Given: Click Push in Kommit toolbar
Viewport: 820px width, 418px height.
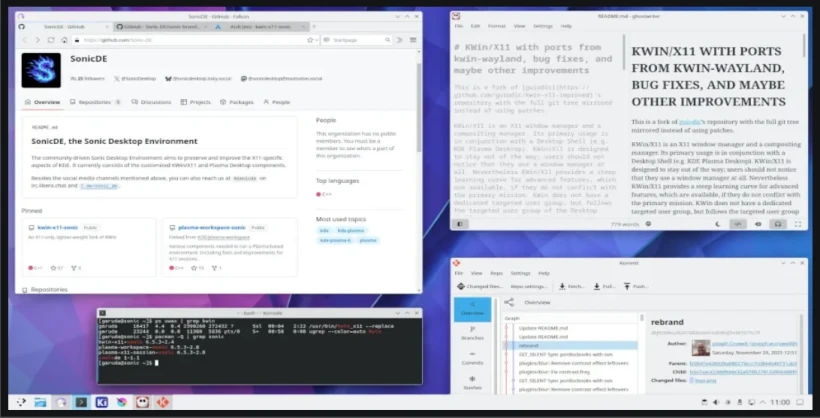Looking at the screenshot, I should 635,286.
